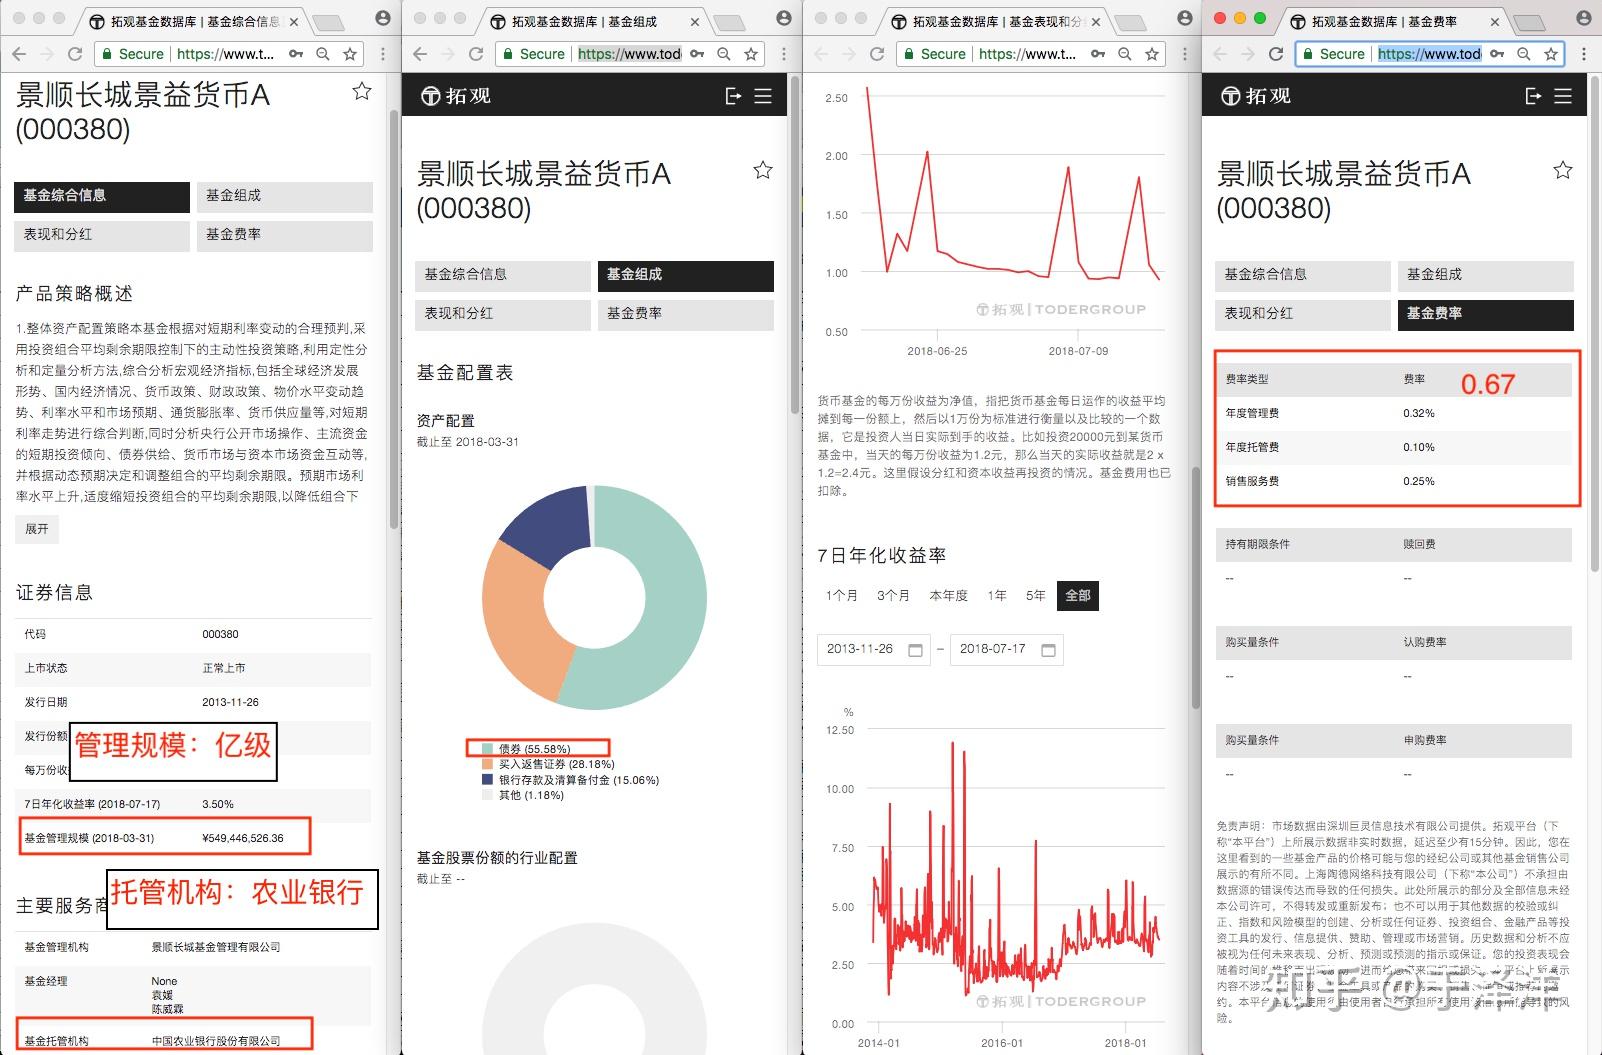Open 基金组成 tab in 基金费率 window

[x=1486, y=275]
